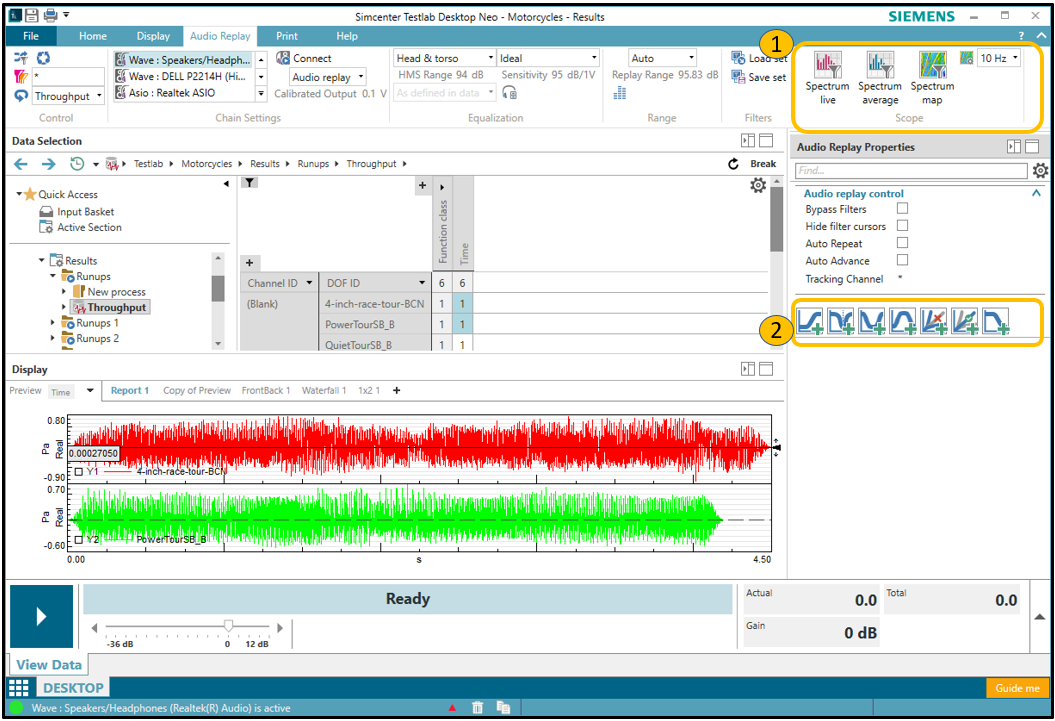
Task: Click the navigate Back arrow in Data Selection
Action: point(21,164)
